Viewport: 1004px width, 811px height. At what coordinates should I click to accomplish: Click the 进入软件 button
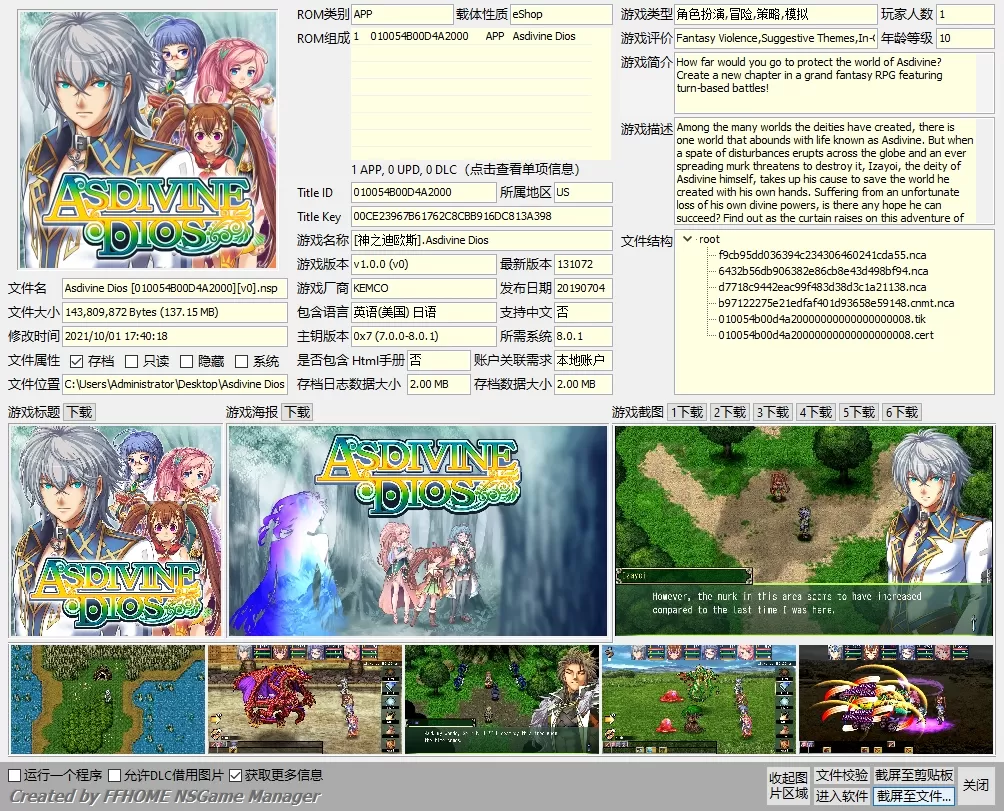tap(841, 796)
